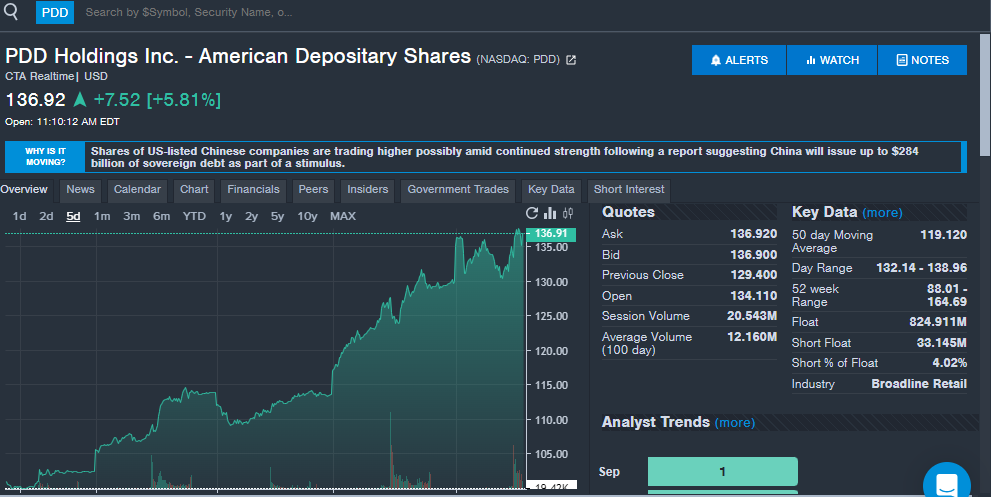Open the external link icon beside NASDAQ: PDD

point(571,60)
